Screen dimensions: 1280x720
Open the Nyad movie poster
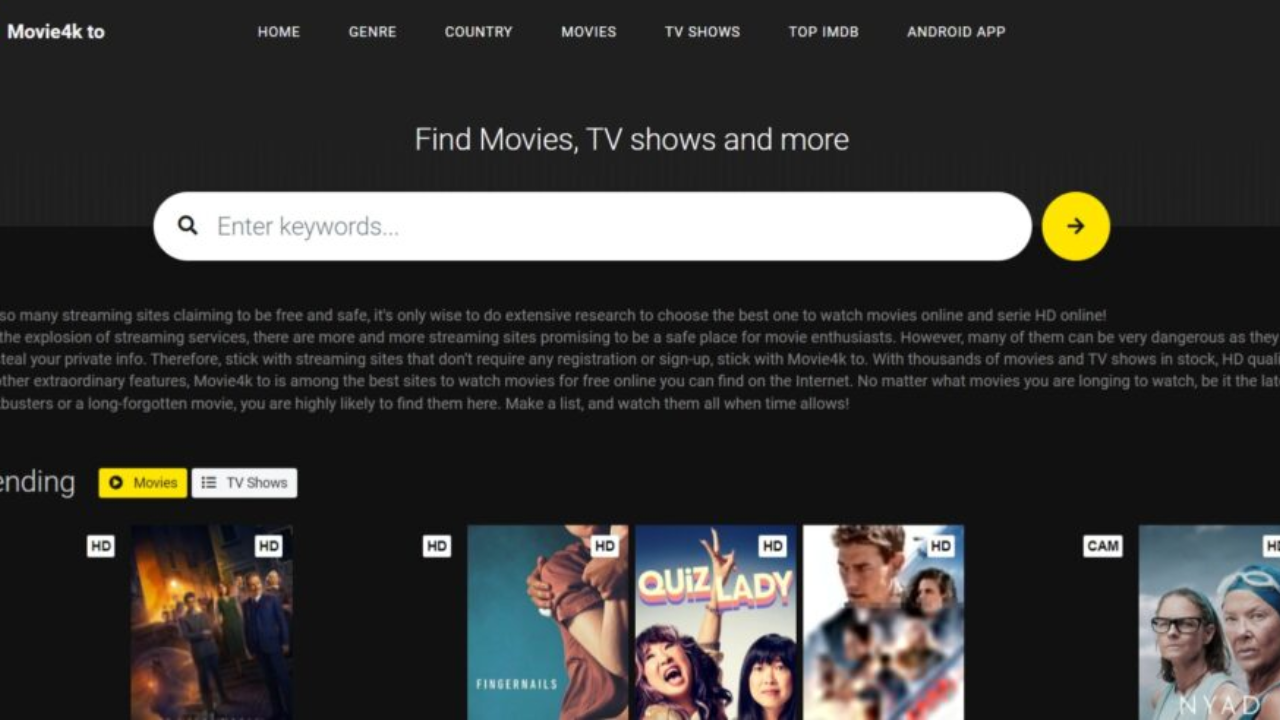(1209, 622)
